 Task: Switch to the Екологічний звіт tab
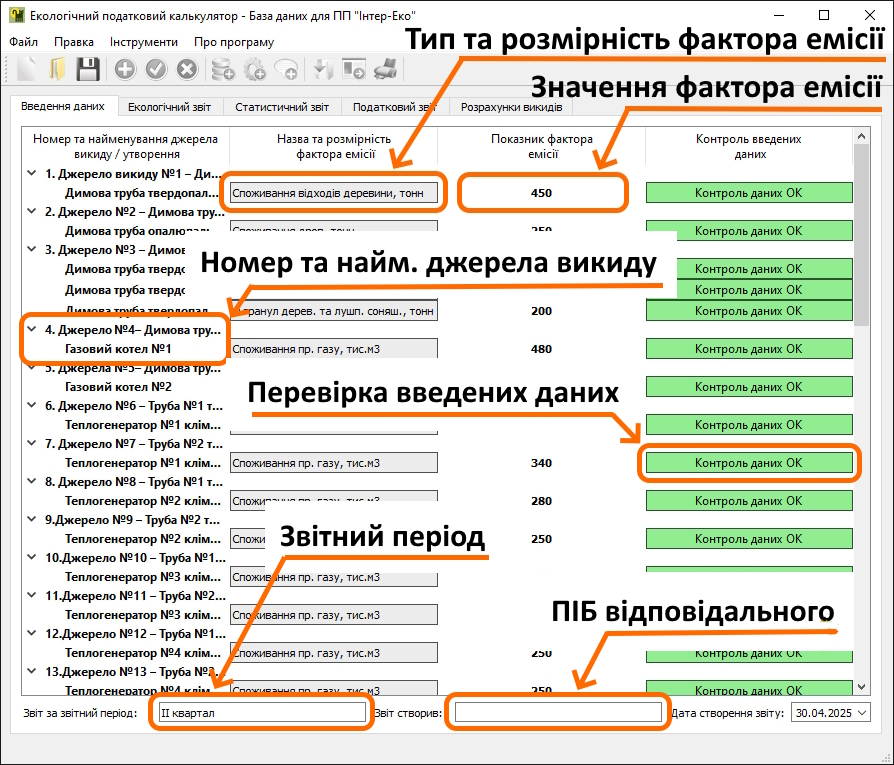(x=169, y=107)
